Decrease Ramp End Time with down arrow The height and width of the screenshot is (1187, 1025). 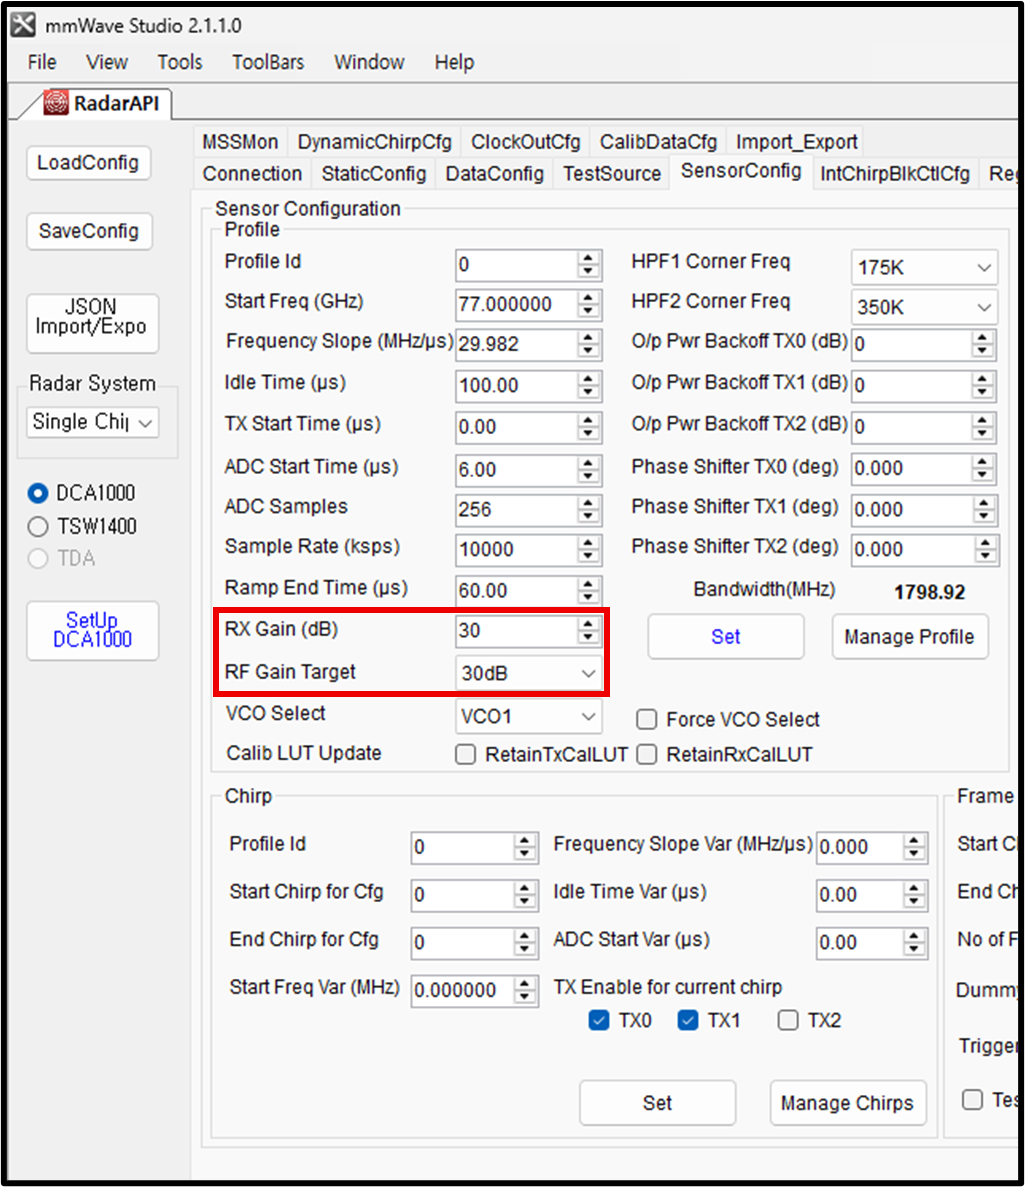588,598
